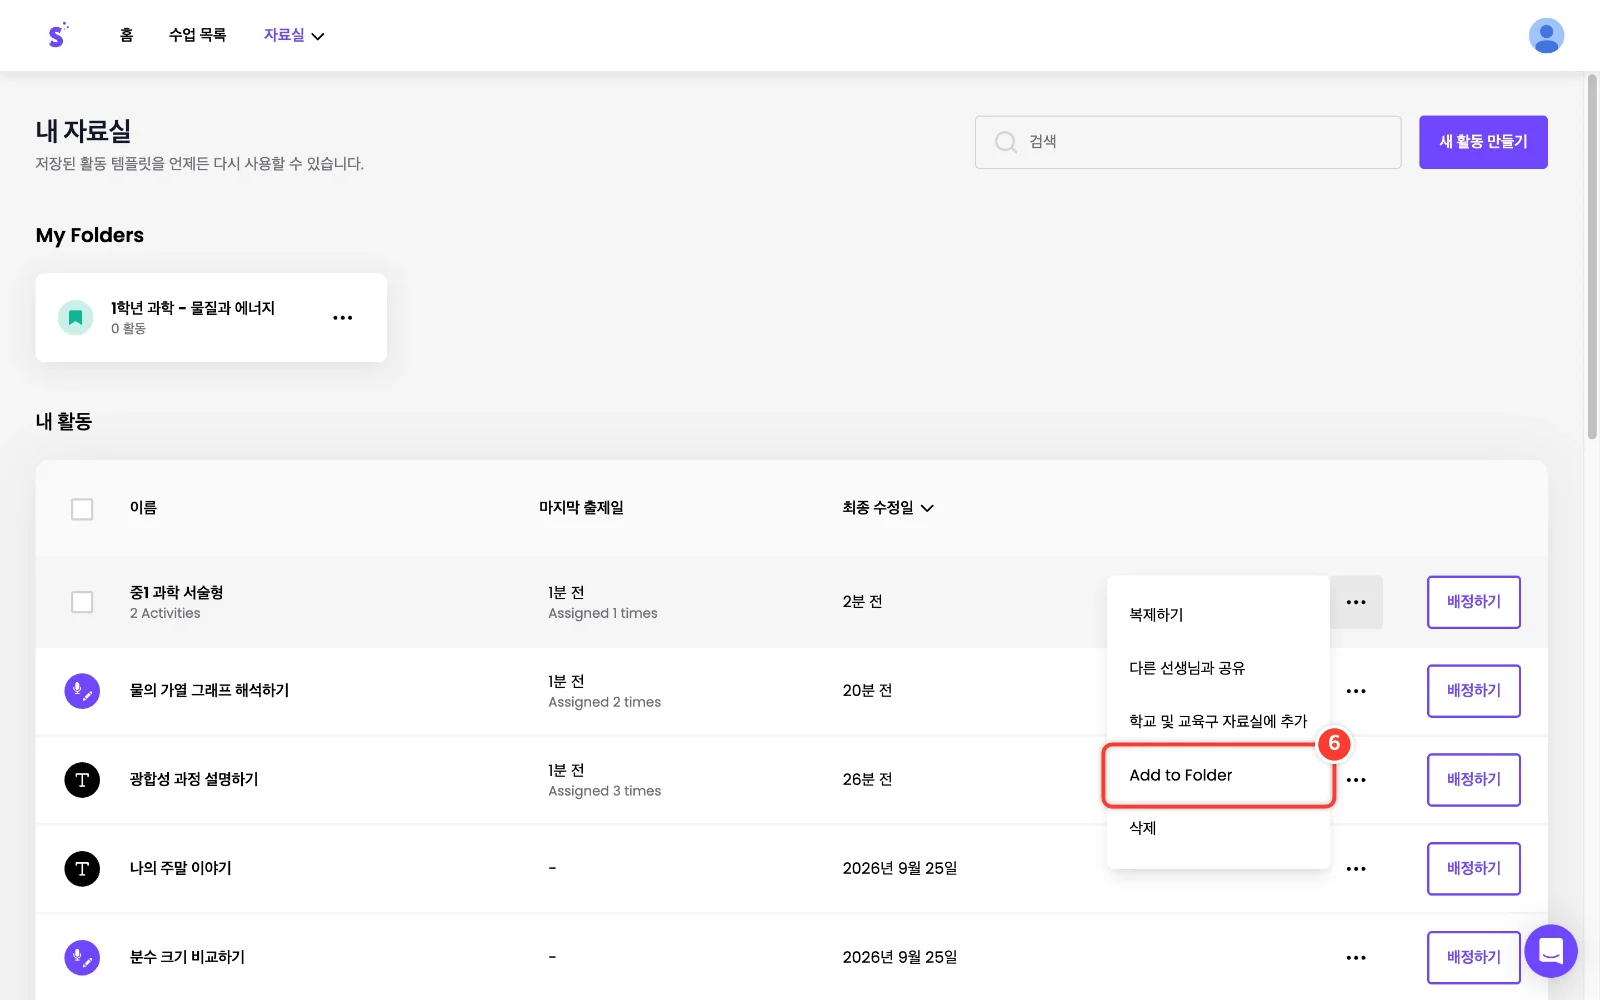The image size is (1600, 1000).
Task: Click 배정하기 for 물의 가열 그래프 해석하기
Action: [x=1474, y=691]
